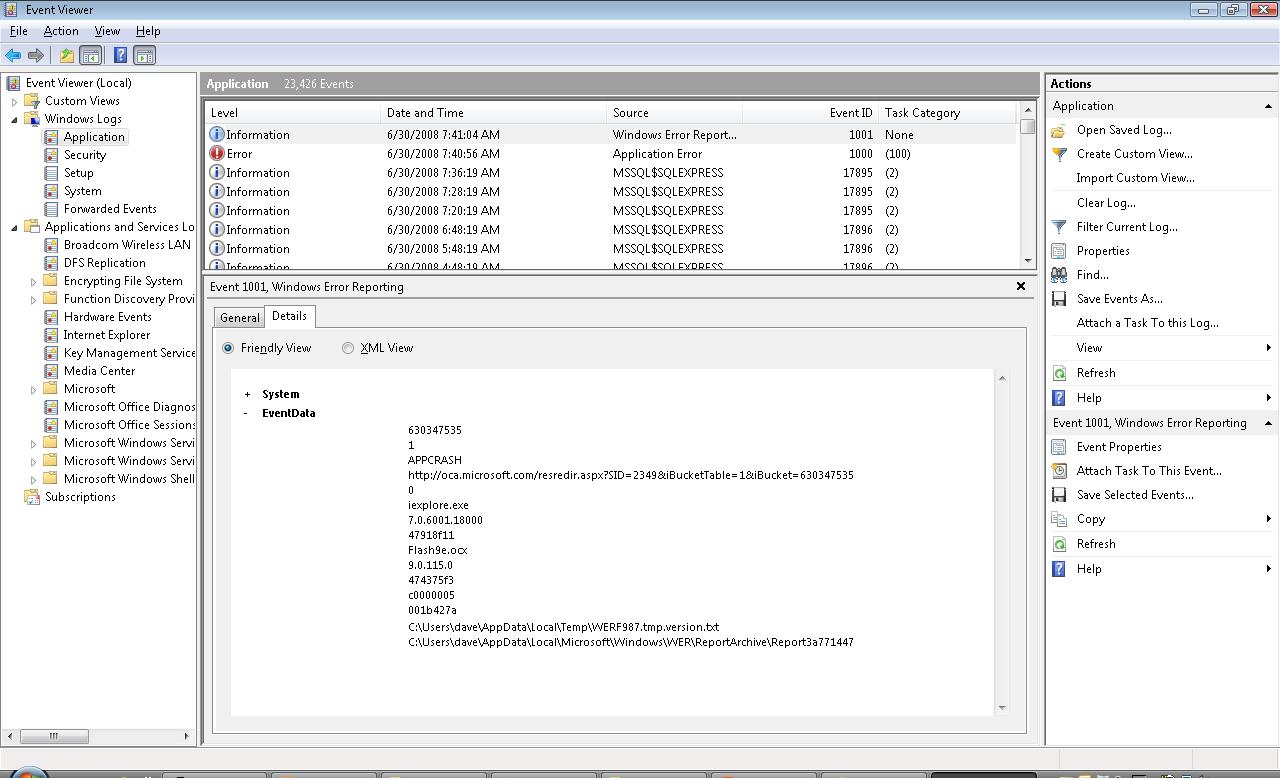Toggle the Show/Hide Action Pane toolbar icon
This screenshot has width=1280, height=778.
[145, 56]
